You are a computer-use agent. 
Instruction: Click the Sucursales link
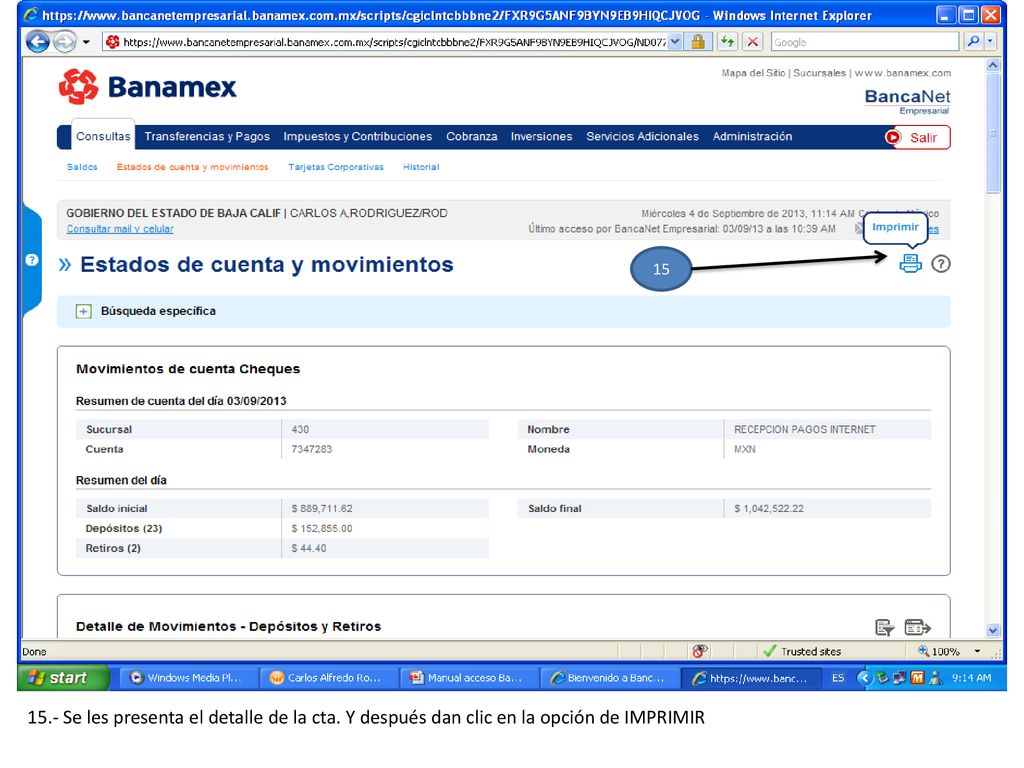(820, 73)
